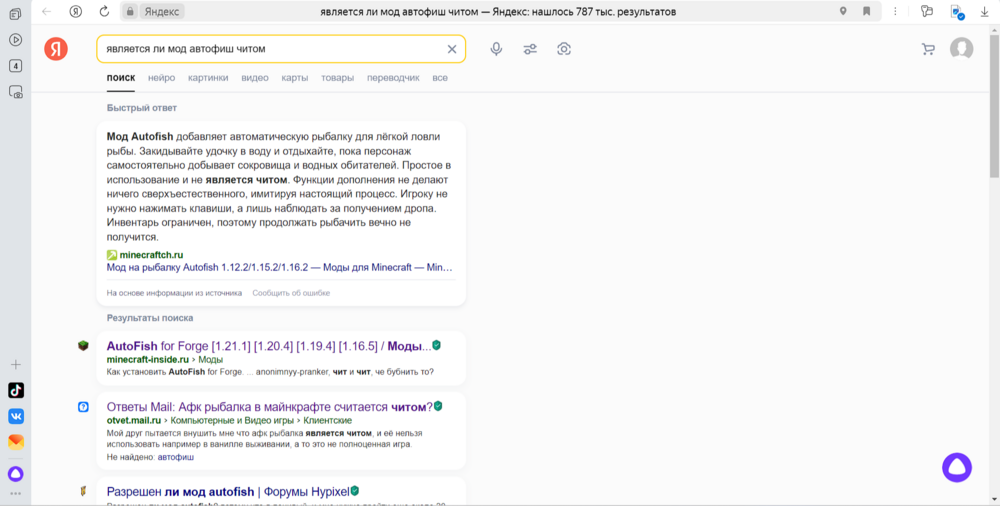Screen dimensions: 1000x506
Task: Open the browser three-dot menu
Action: [895, 11]
